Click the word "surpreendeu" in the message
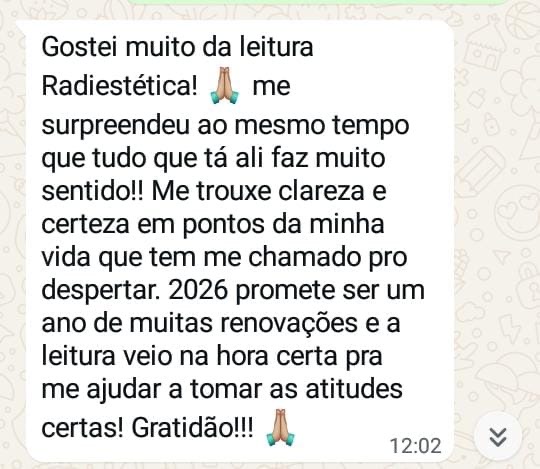The height and width of the screenshot is (469, 540). [x=115, y=126]
